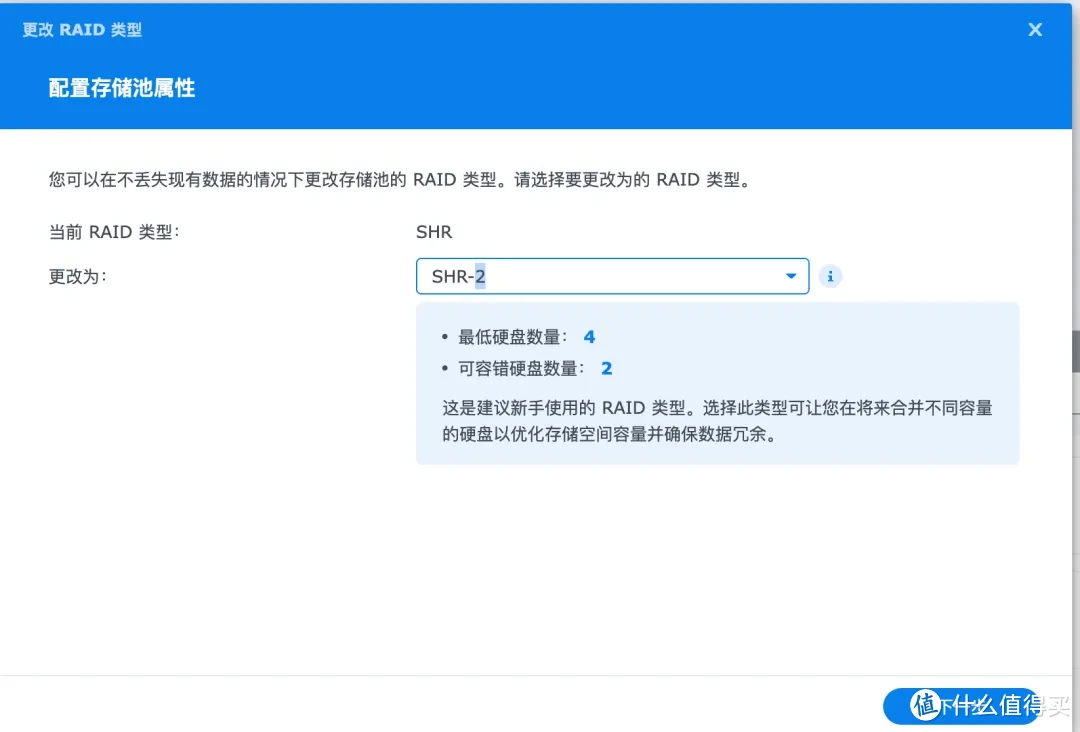The width and height of the screenshot is (1080, 732).
Task: Click the fault-tolerant disk count value 2
Action: pos(606,368)
